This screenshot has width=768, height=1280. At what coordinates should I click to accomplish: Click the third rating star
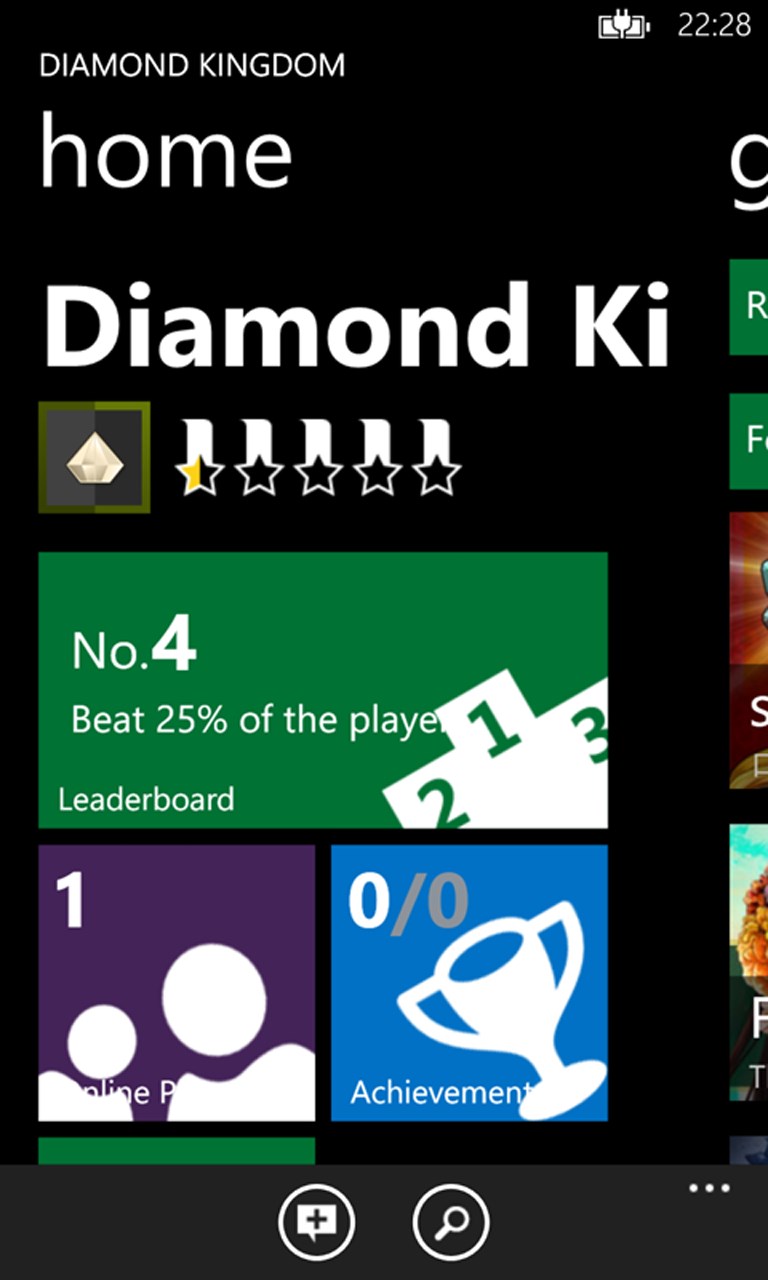point(319,472)
